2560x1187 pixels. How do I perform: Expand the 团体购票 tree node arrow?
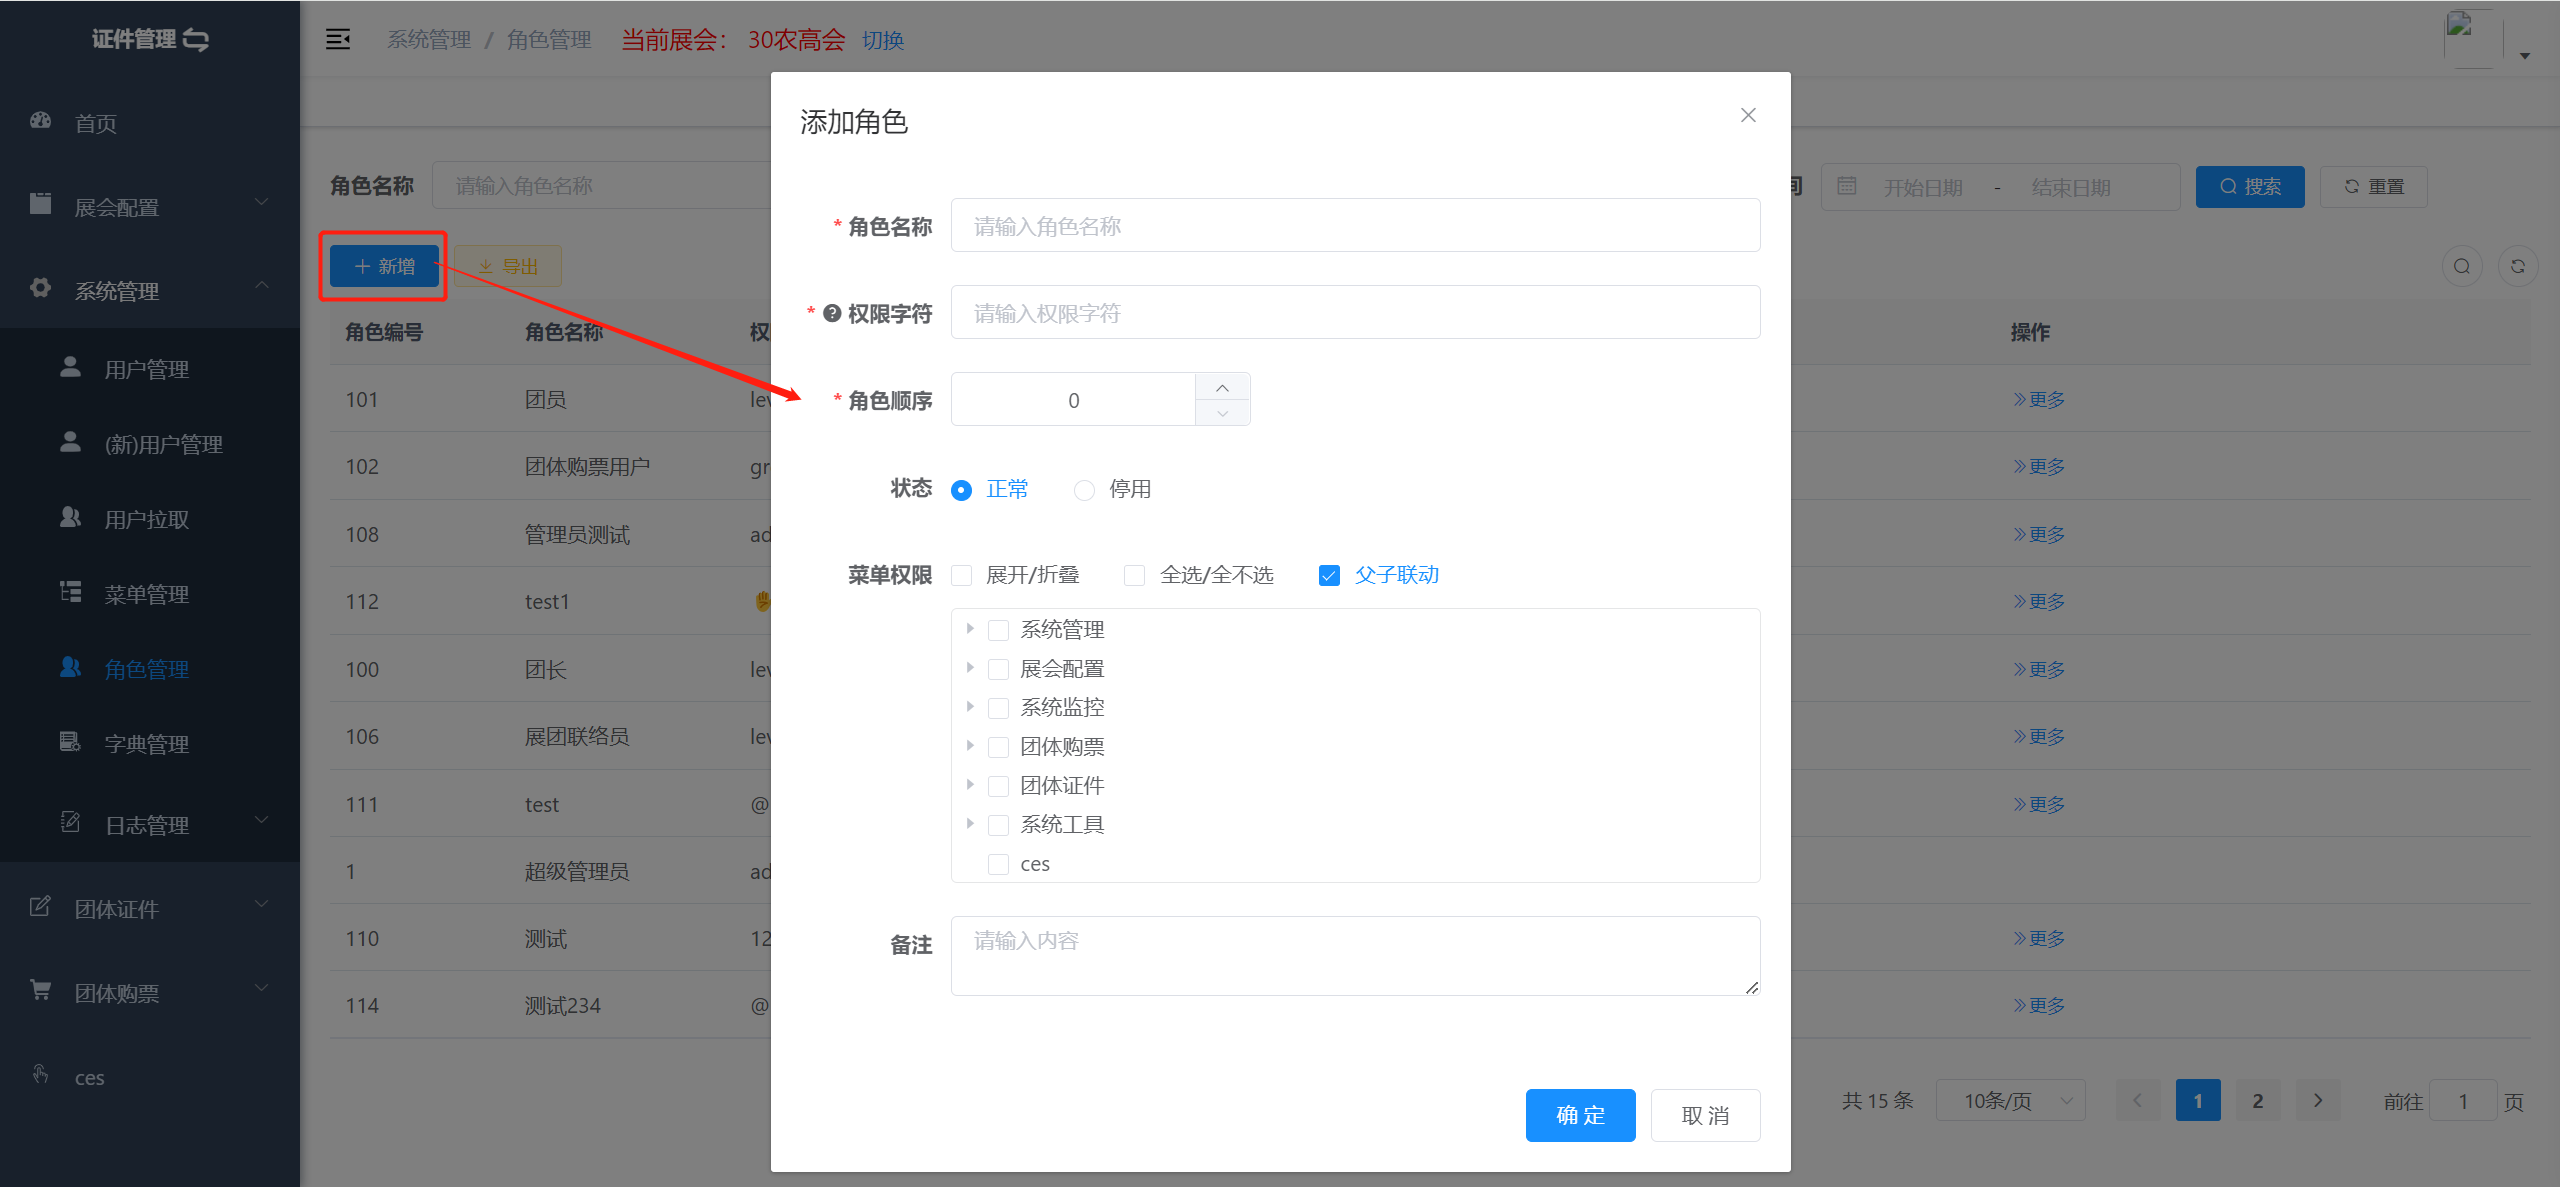970,746
